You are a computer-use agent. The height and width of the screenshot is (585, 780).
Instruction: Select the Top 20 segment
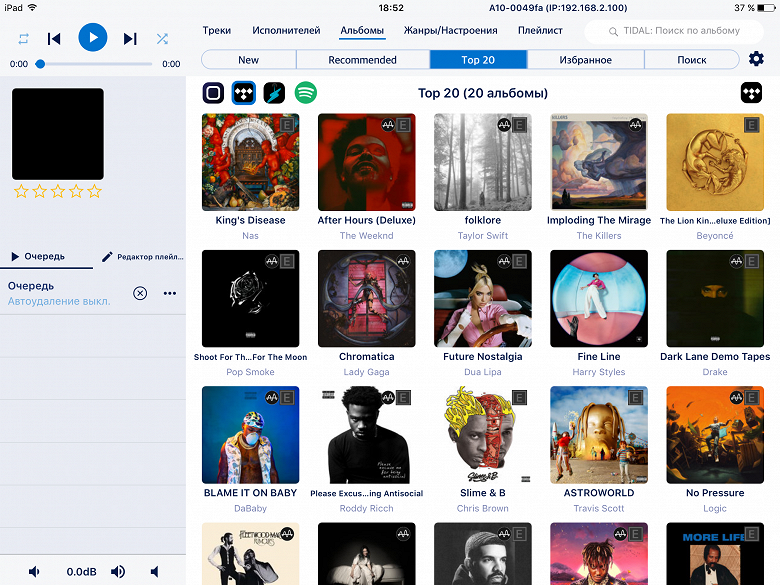coord(478,60)
